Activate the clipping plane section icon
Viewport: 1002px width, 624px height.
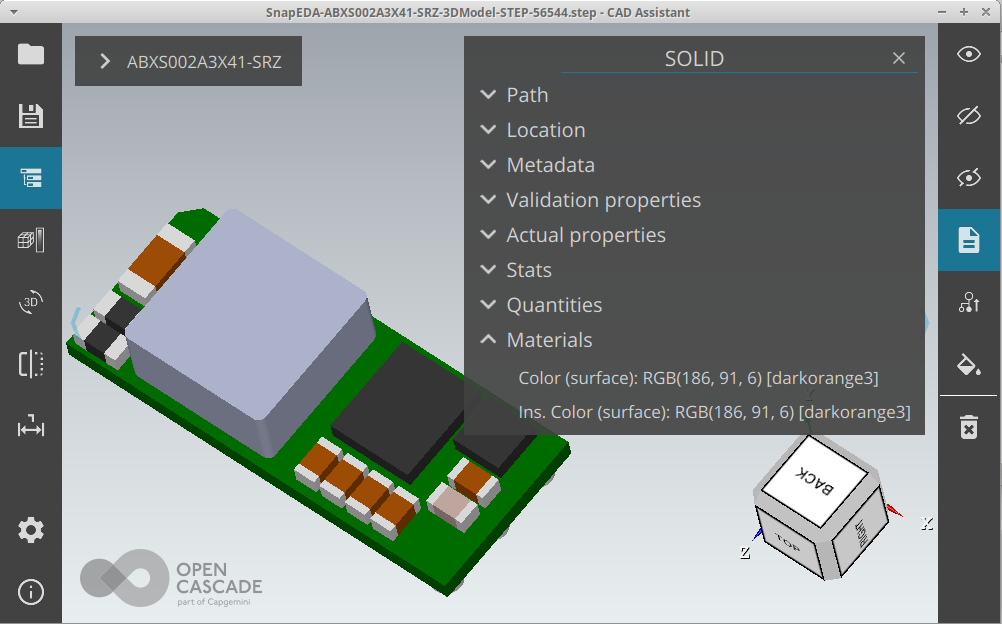pos(31,364)
